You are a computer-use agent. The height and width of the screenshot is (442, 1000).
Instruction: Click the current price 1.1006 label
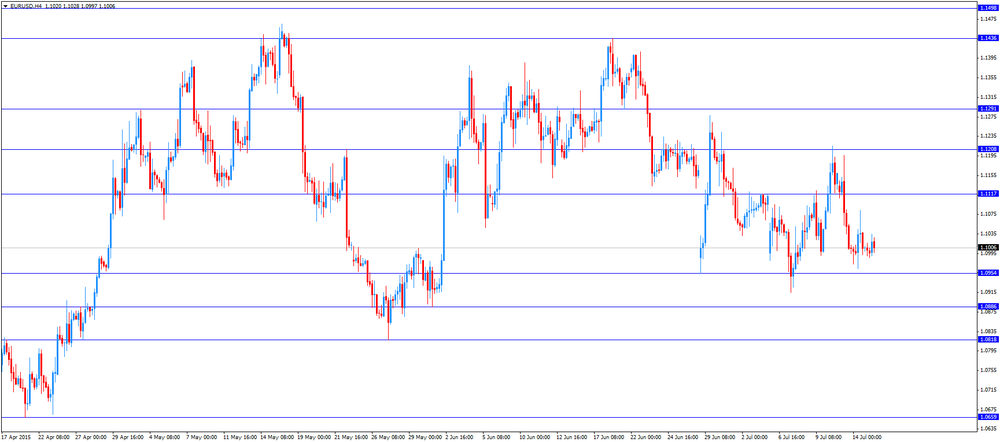pos(987,247)
